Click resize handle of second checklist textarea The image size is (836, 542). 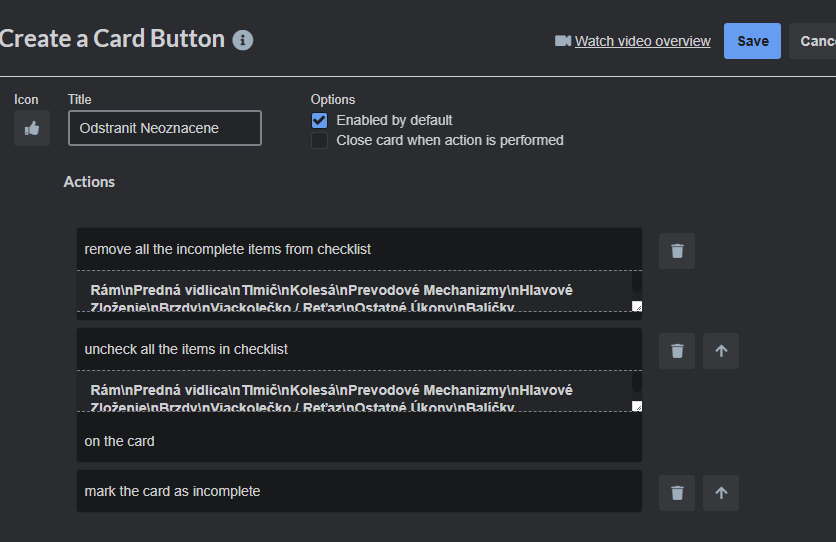[637, 406]
